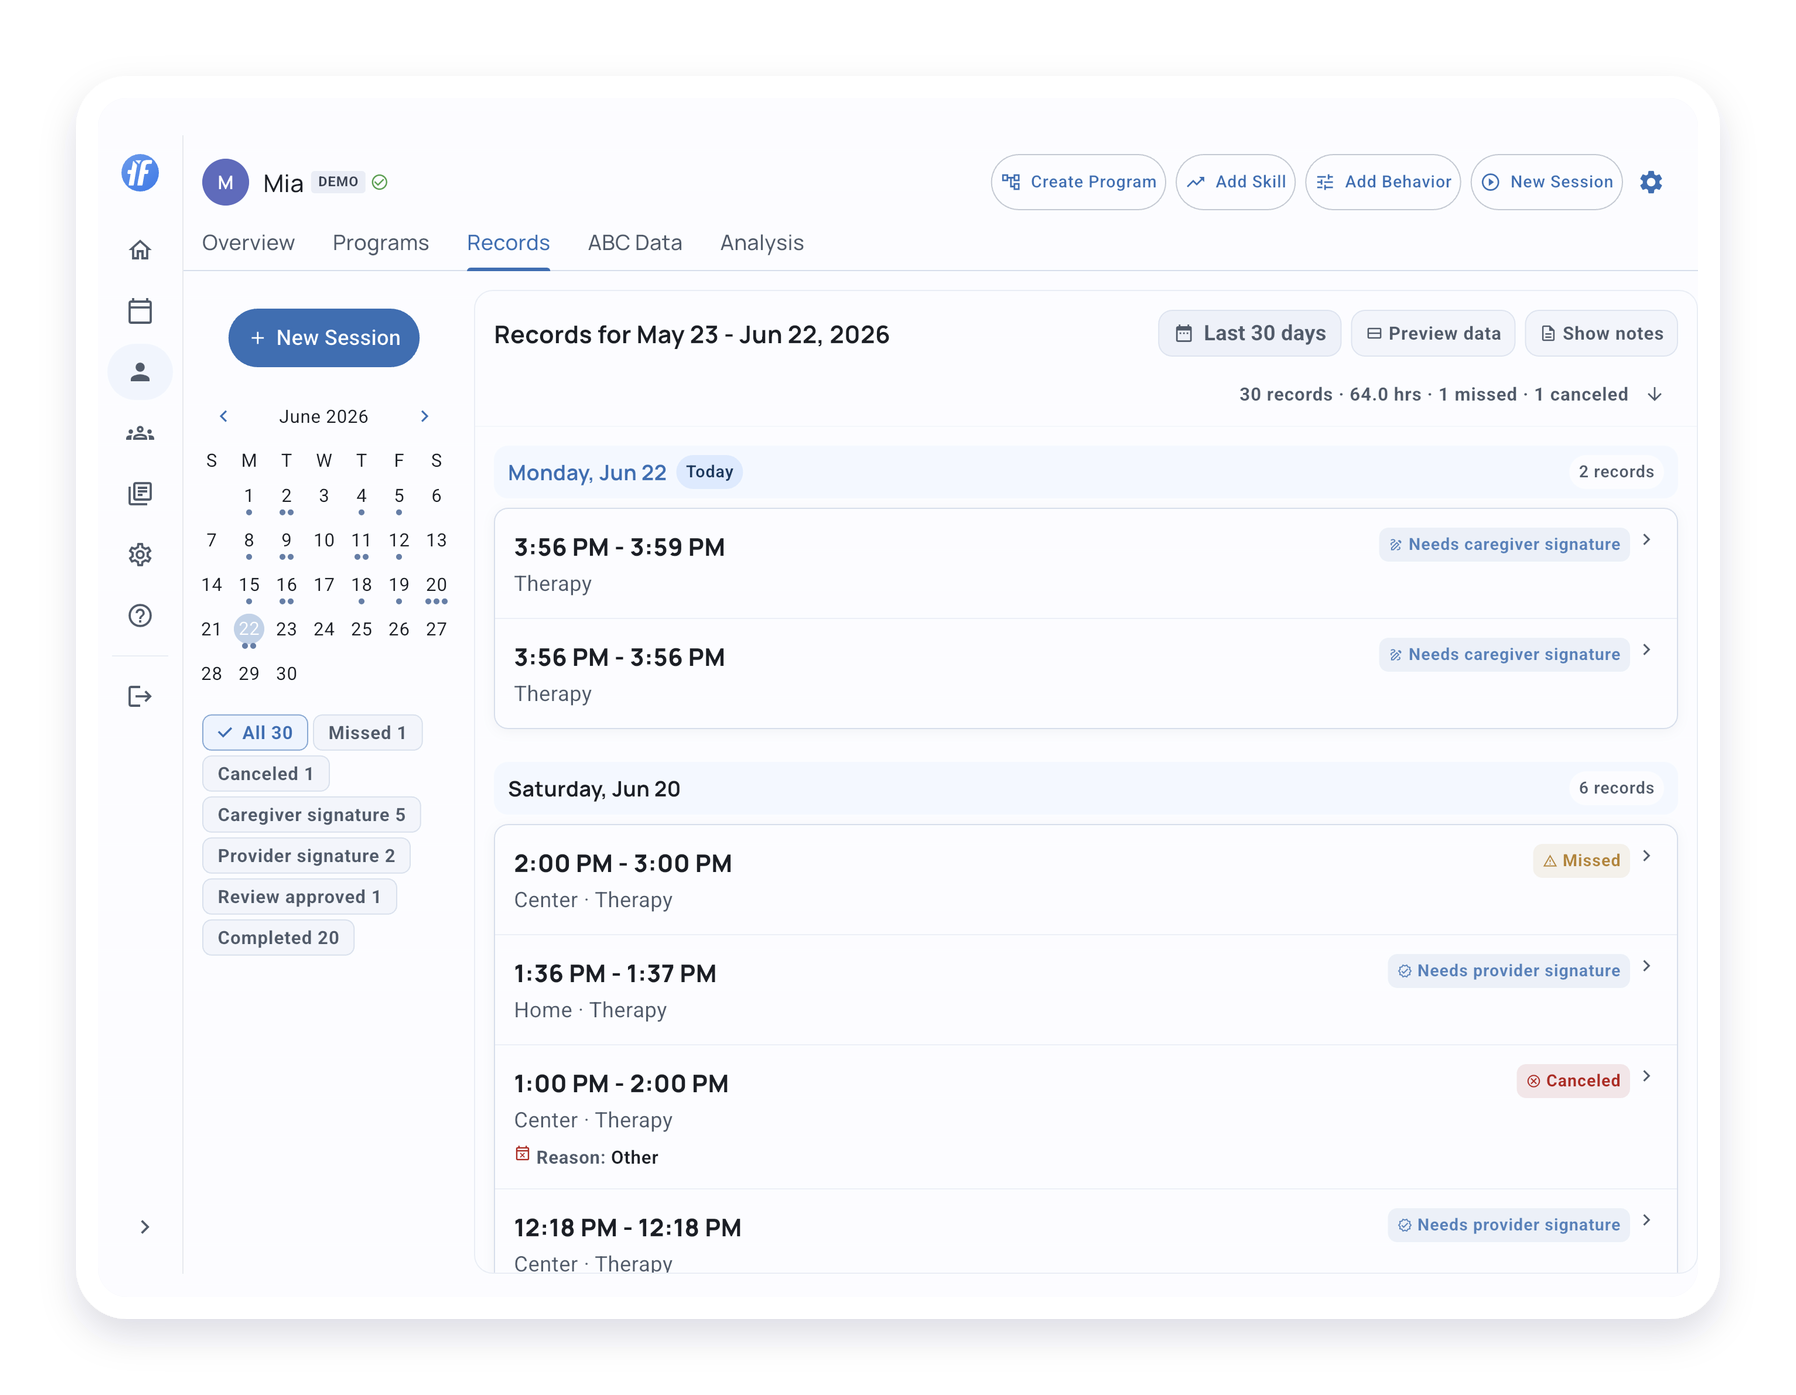Start New Session from top header
Image resolution: width=1796 pixels, height=1395 pixels.
click(x=1546, y=182)
